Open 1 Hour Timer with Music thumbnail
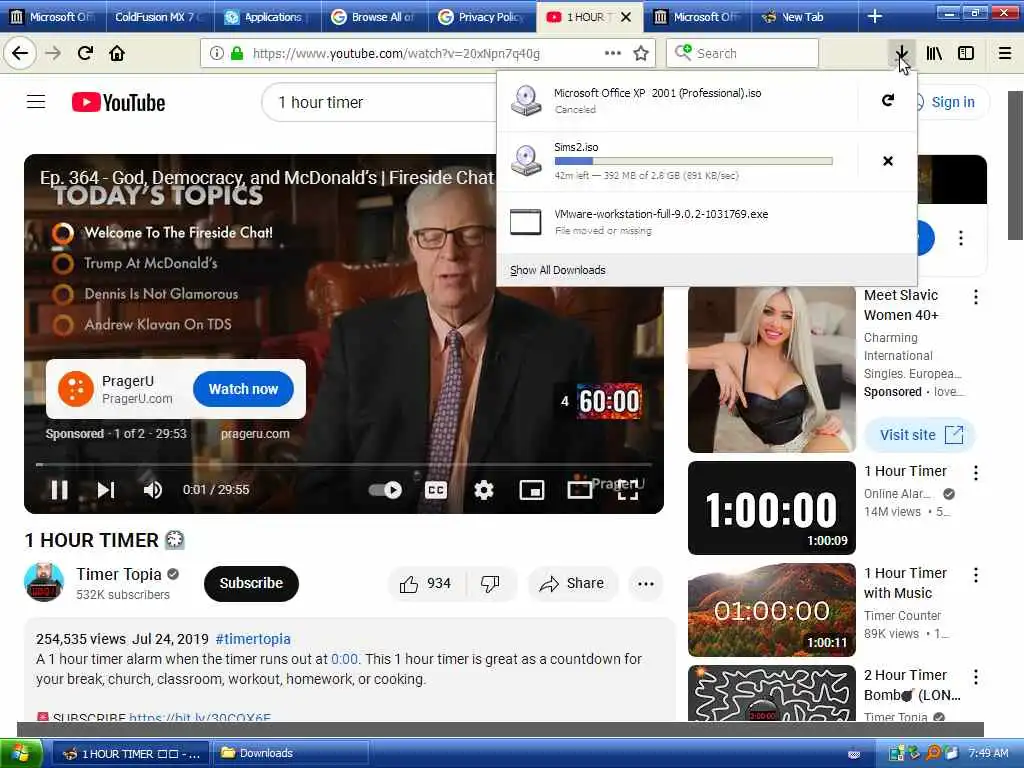This screenshot has height=768, width=1024. coord(772,610)
